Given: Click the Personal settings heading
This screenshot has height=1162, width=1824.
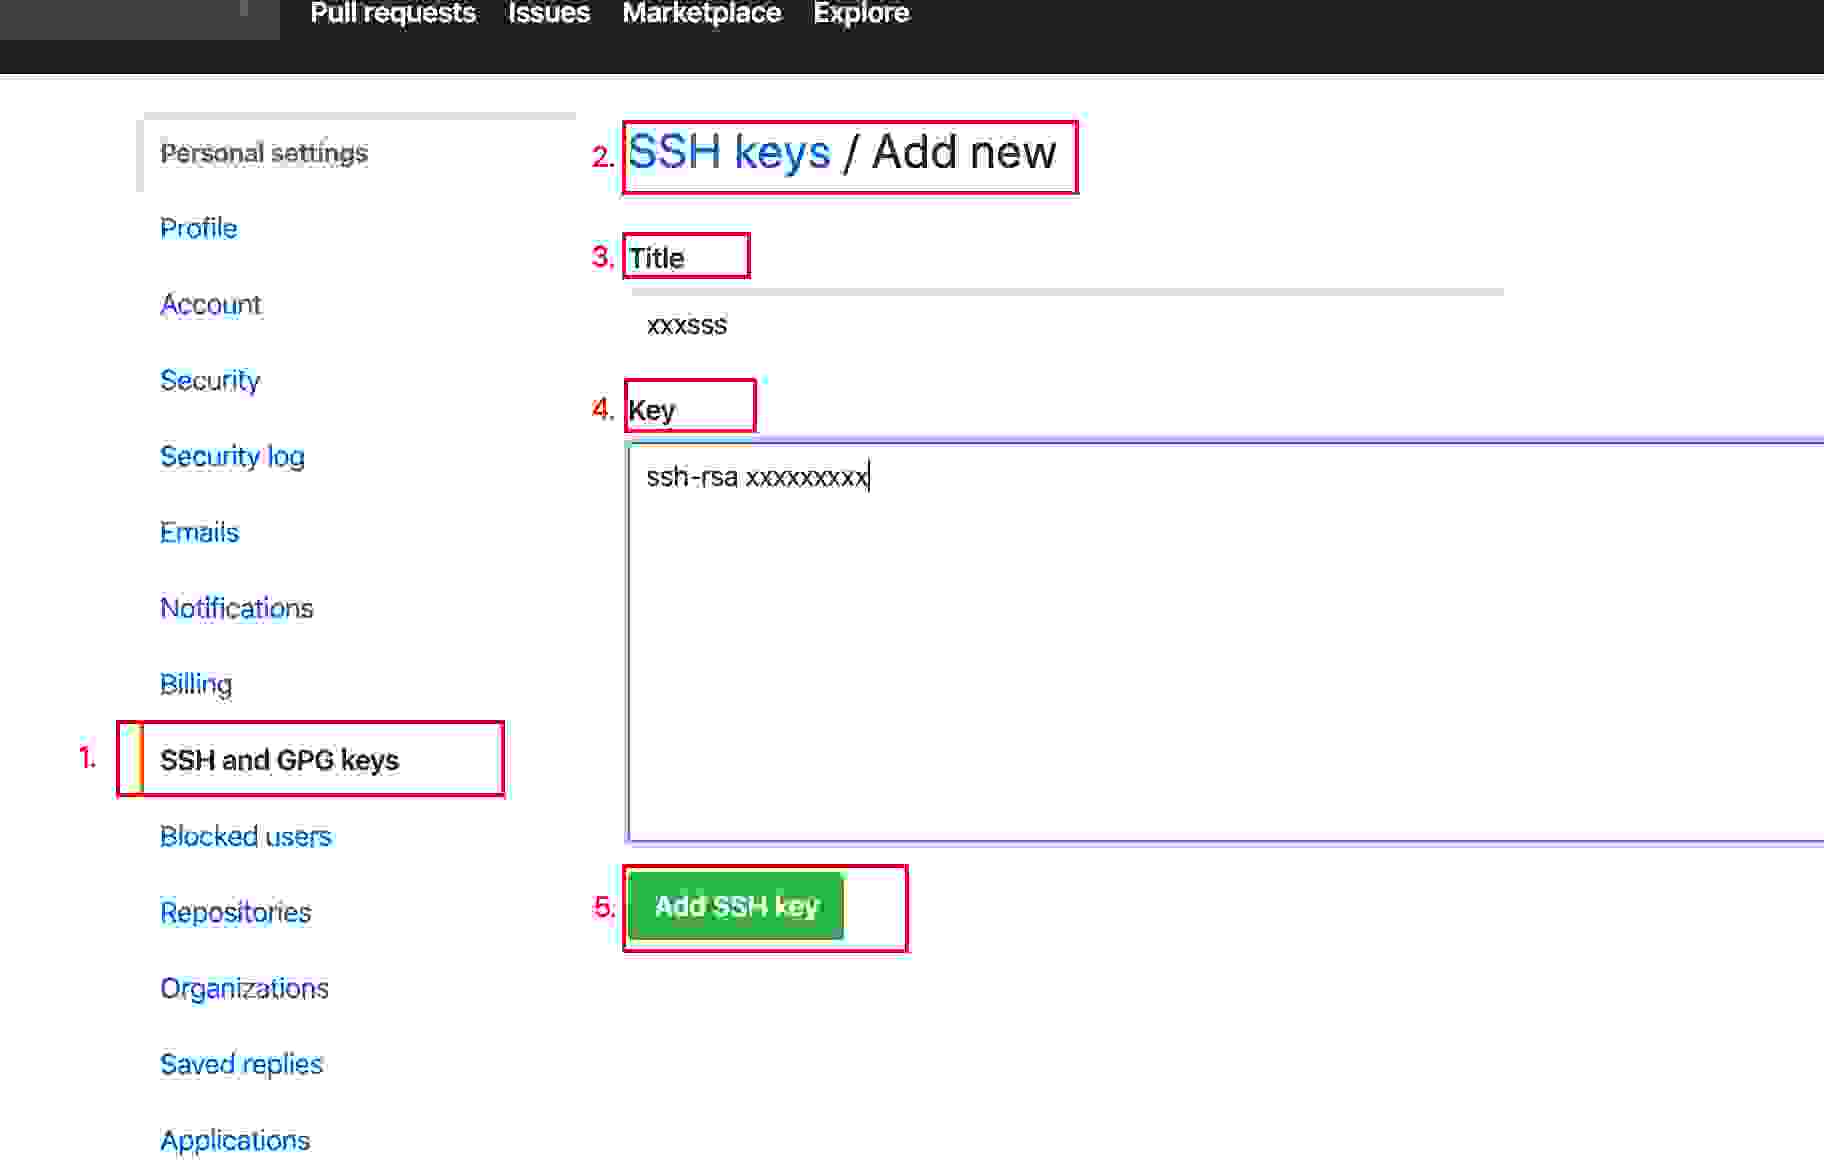Looking at the screenshot, I should tap(264, 153).
